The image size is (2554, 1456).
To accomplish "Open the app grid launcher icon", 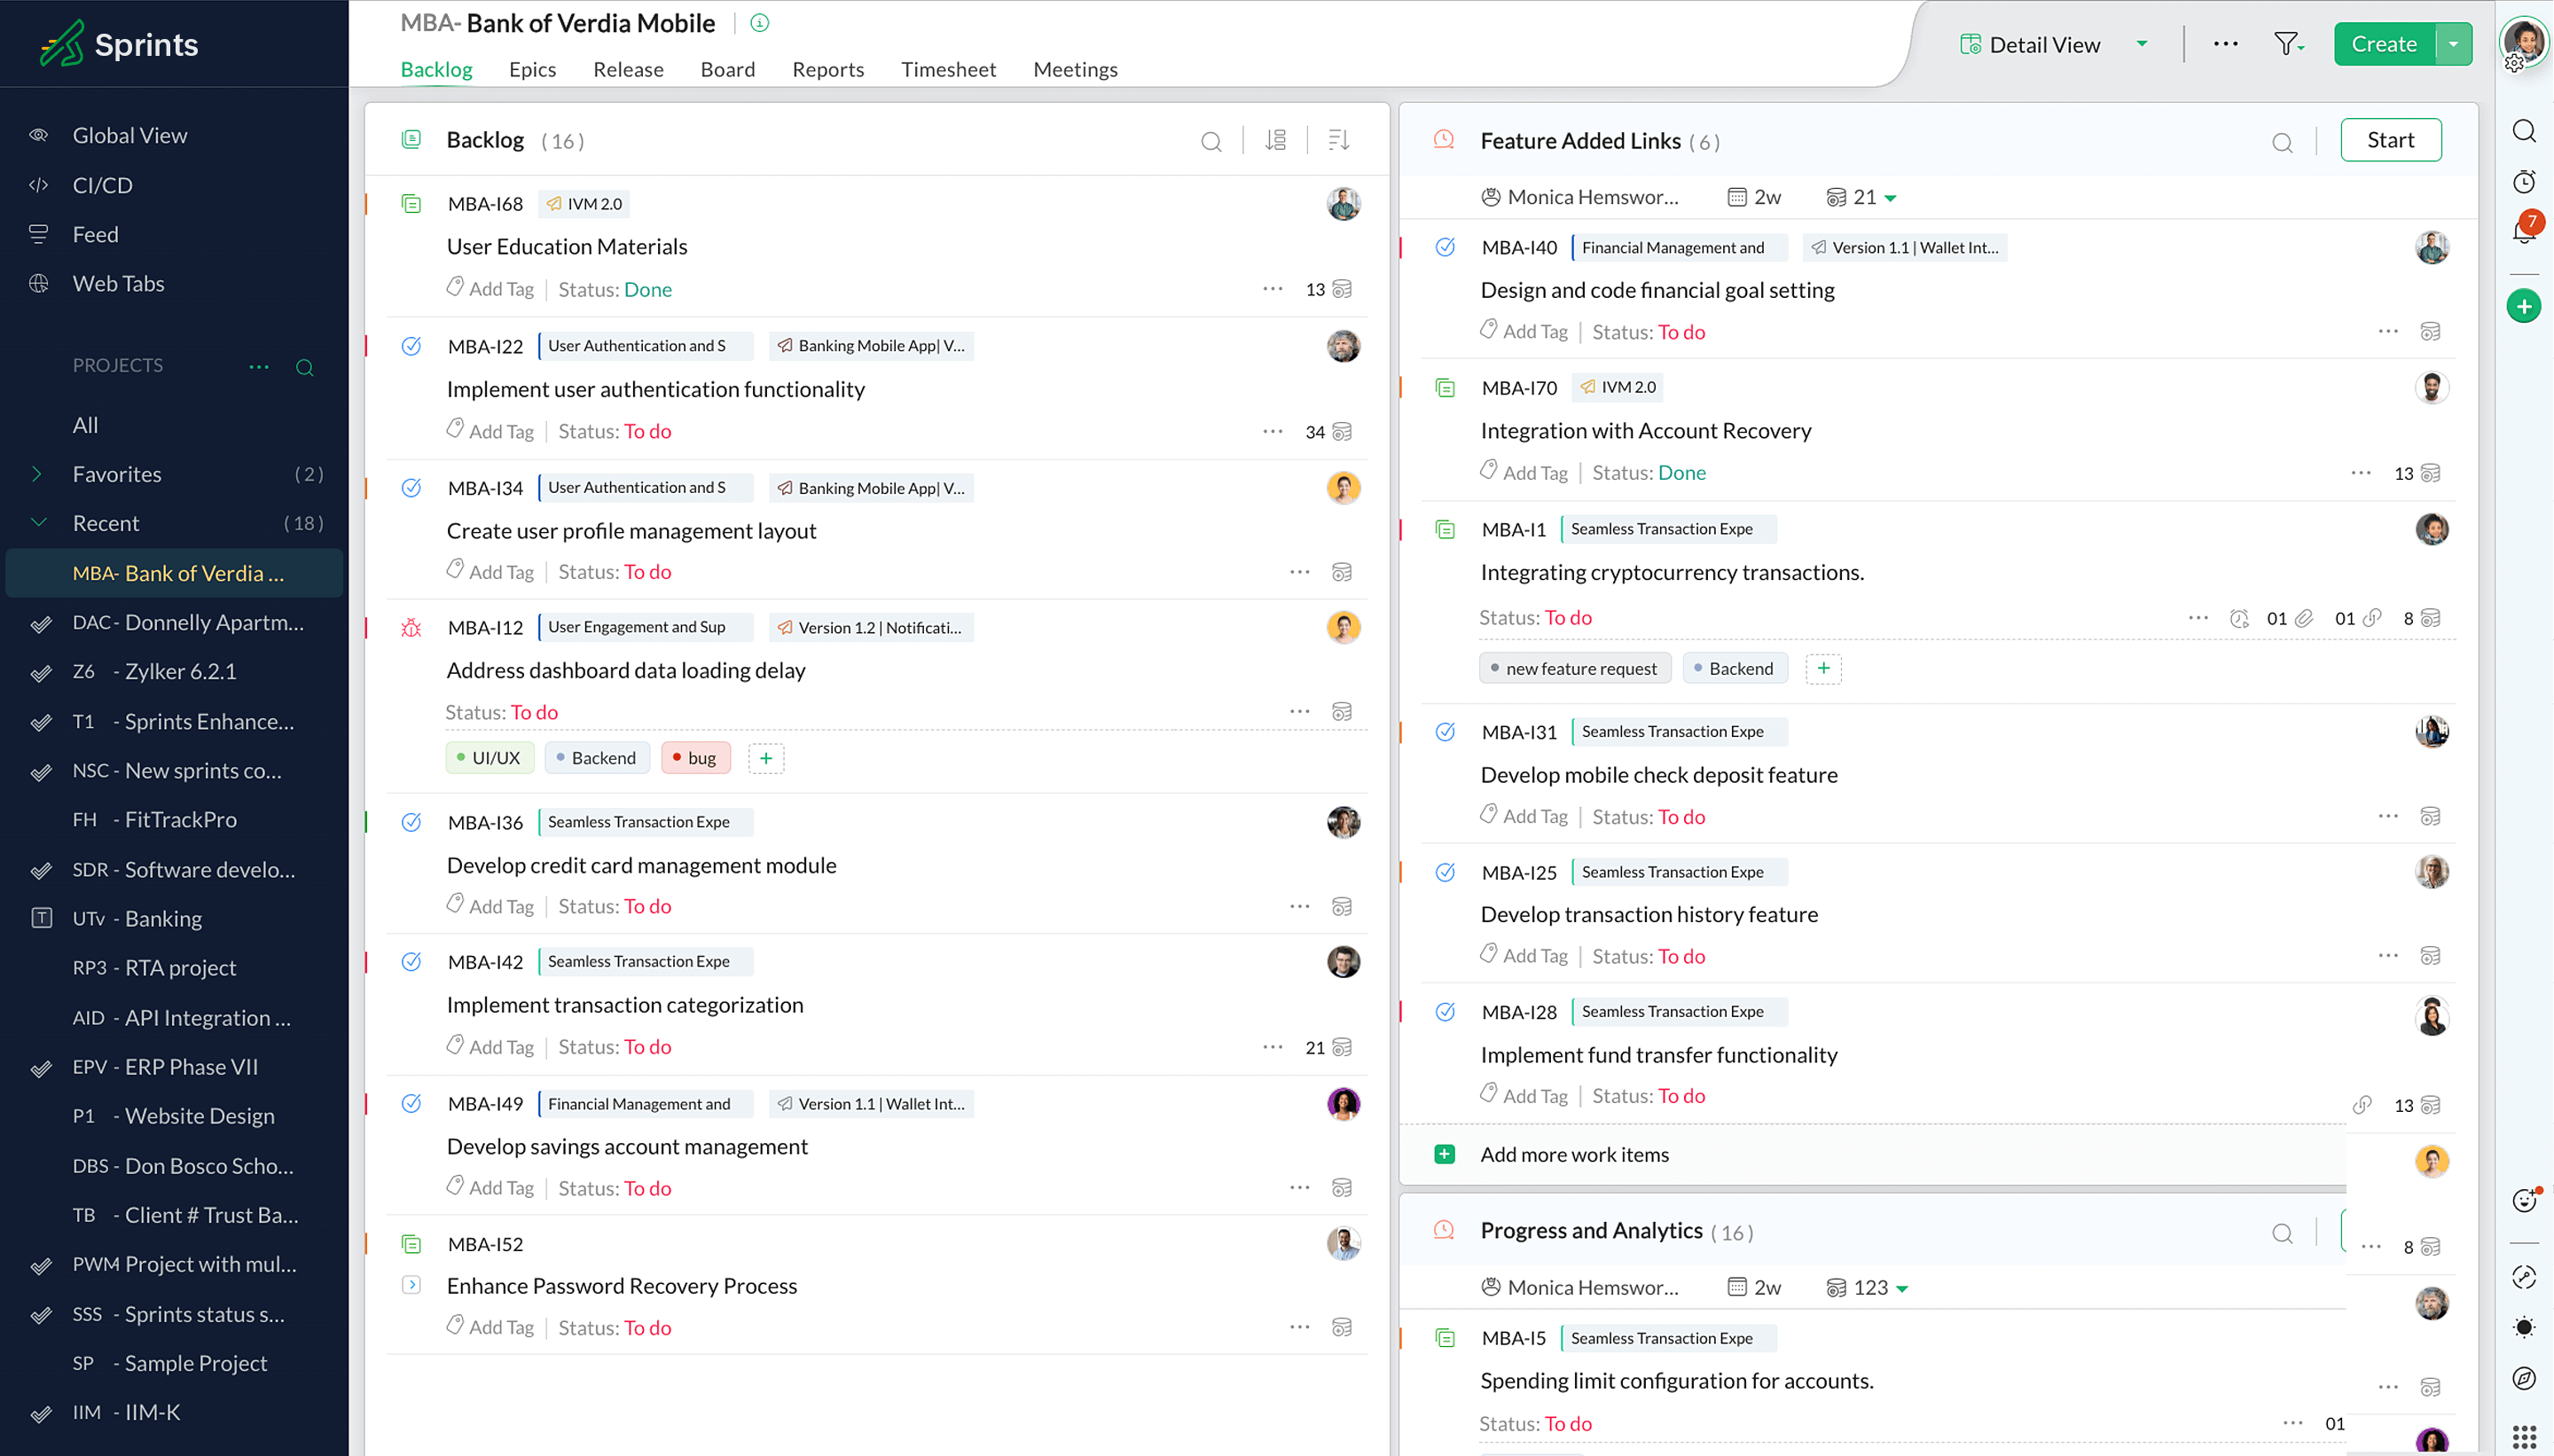I will click(x=2524, y=1436).
